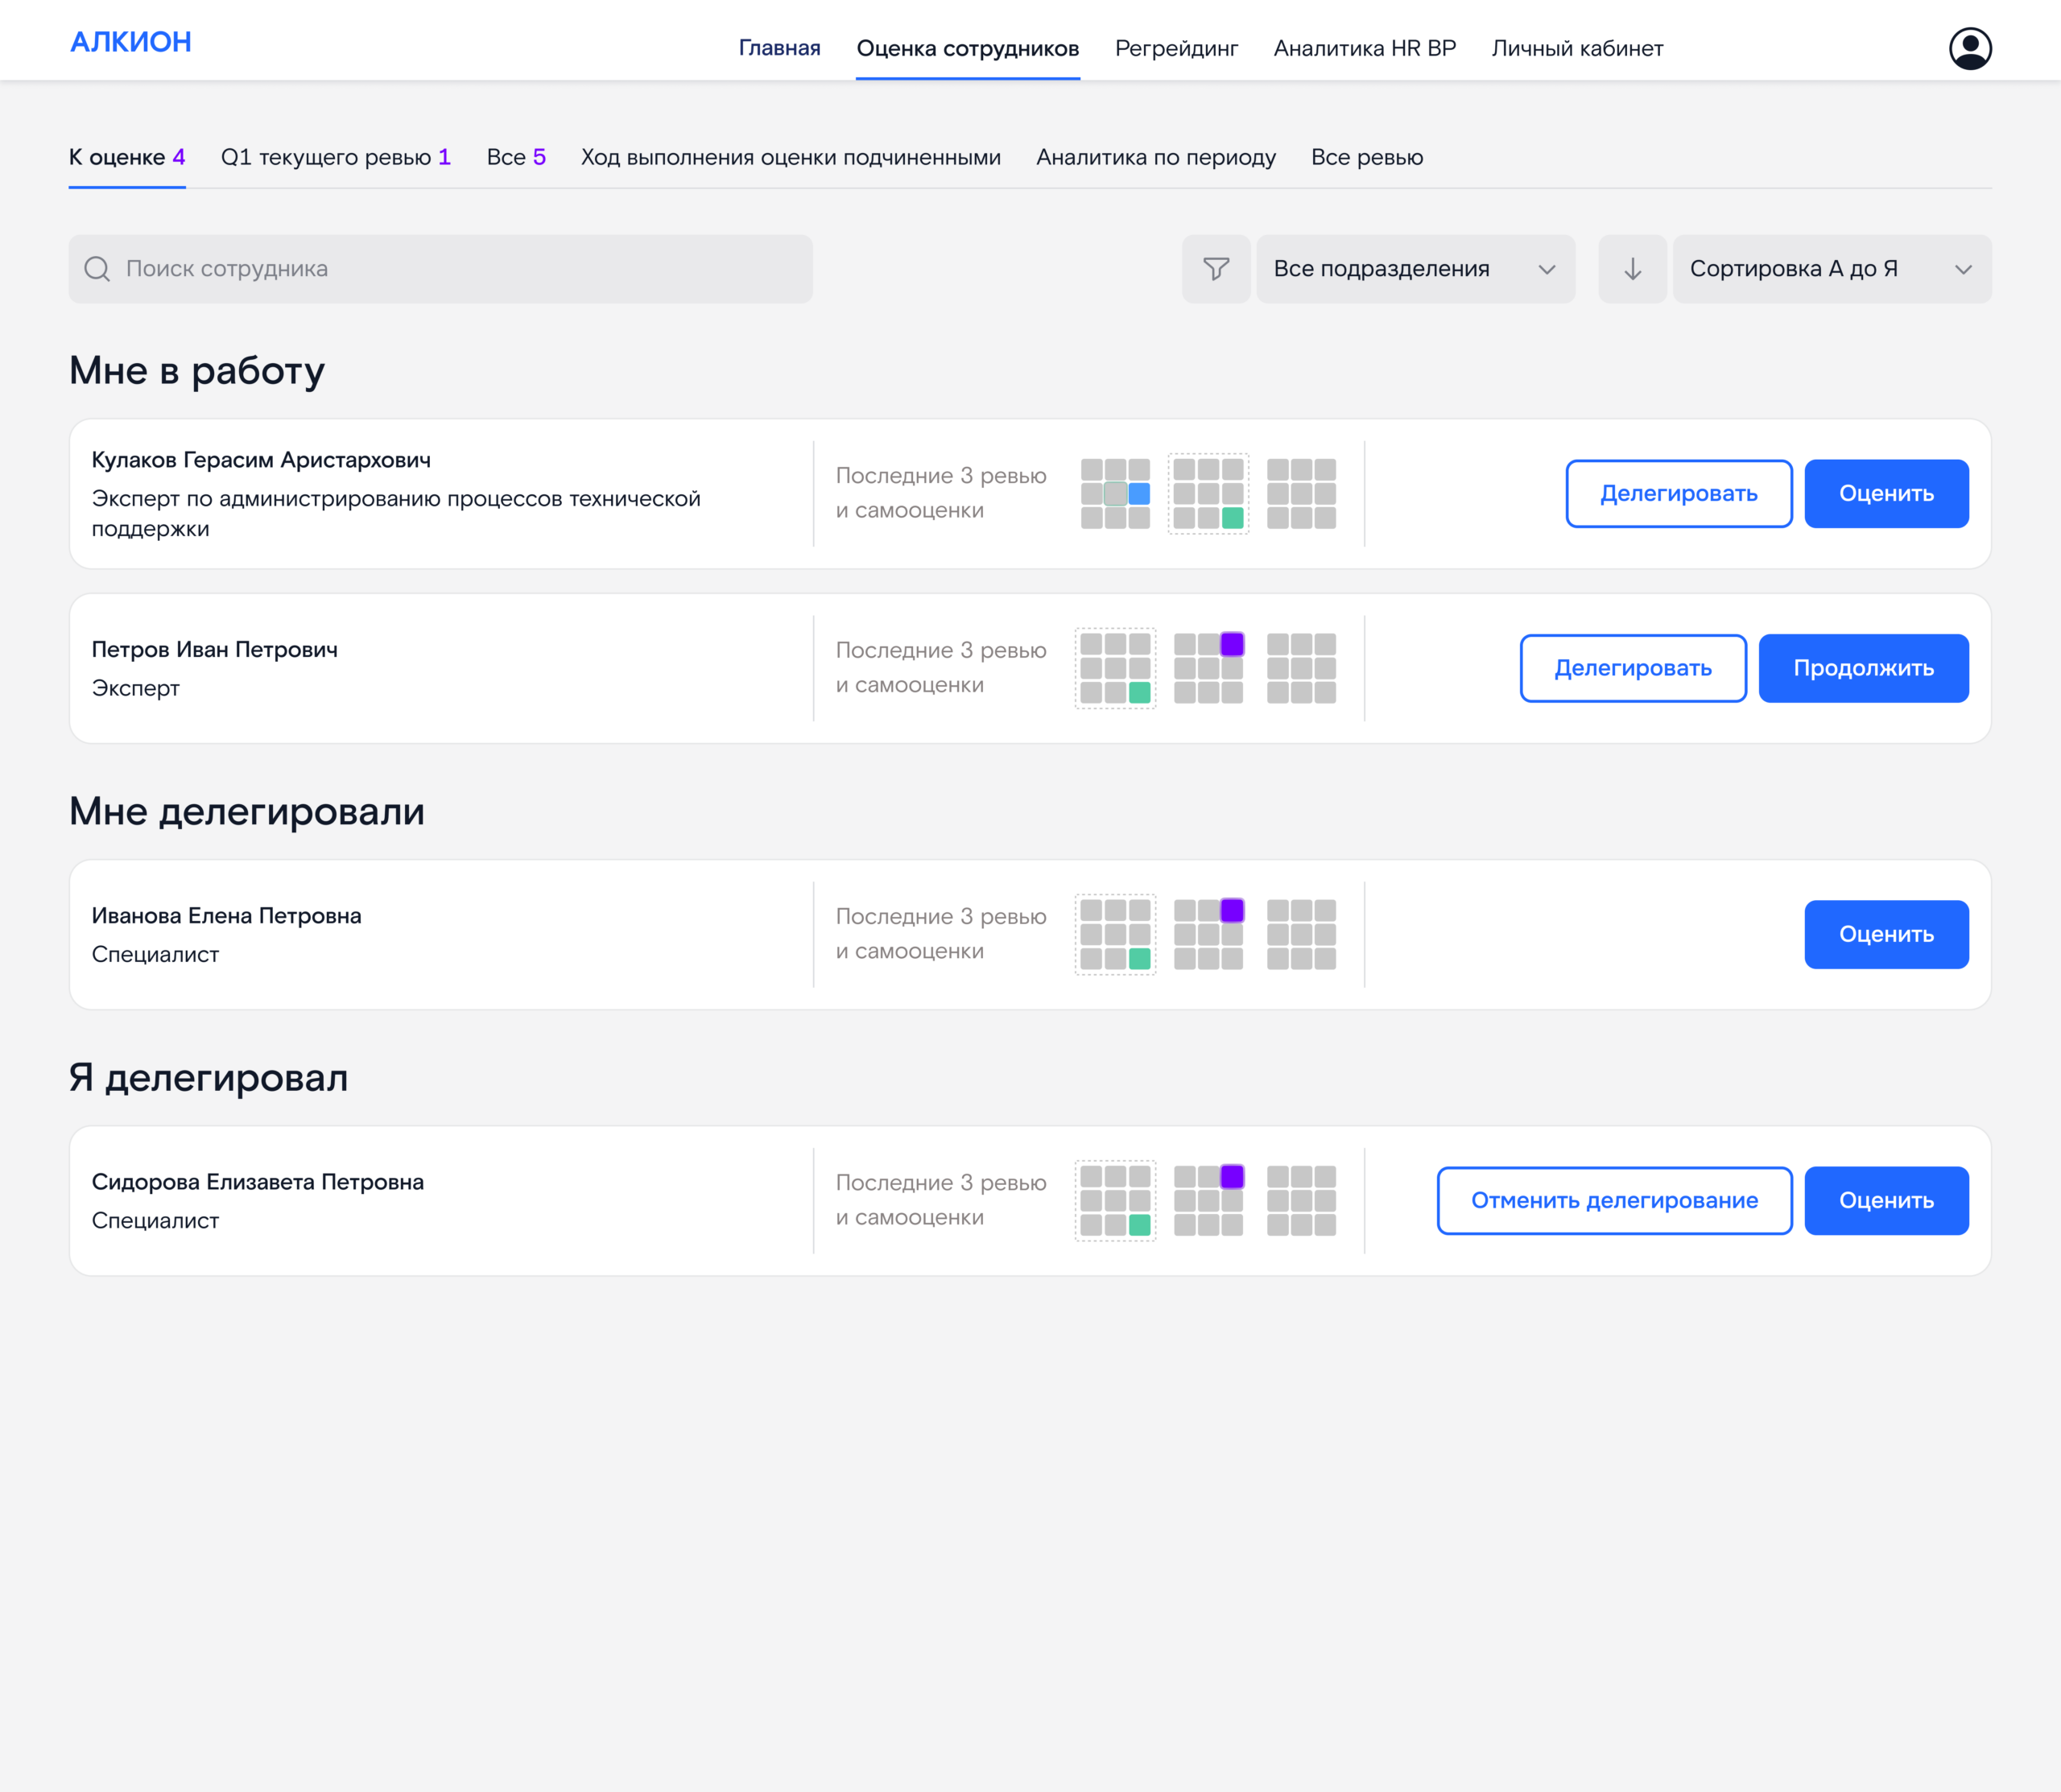
Task: Click the funnel filter icon
Action: [1216, 269]
